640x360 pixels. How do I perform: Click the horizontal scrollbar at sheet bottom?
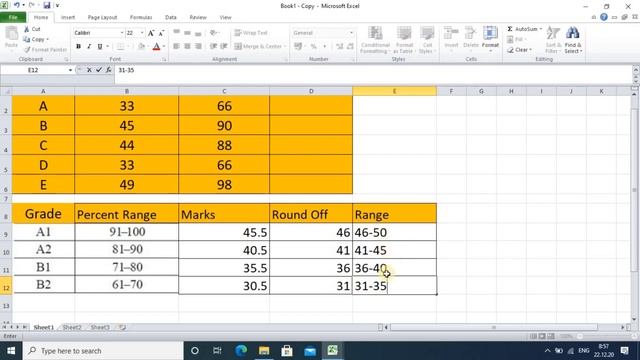(x=494, y=327)
